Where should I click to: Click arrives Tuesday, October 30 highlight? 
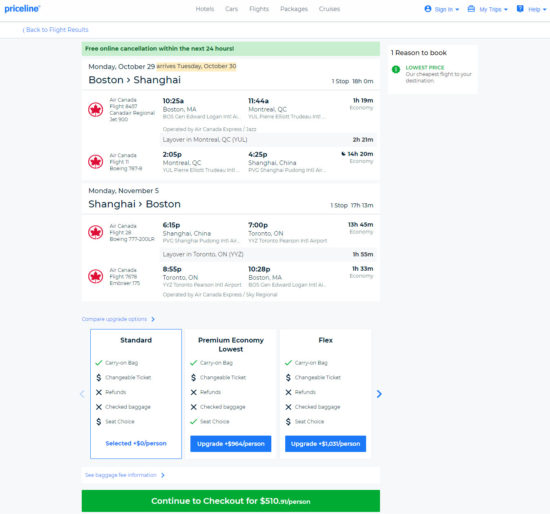coord(196,66)
